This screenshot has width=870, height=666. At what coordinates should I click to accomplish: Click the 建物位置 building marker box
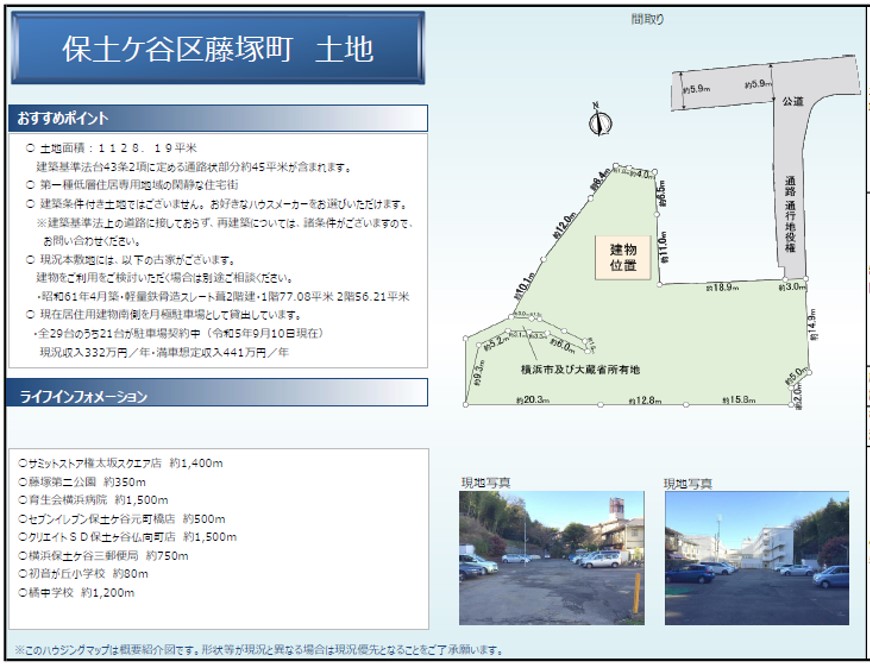pos(630,258)
